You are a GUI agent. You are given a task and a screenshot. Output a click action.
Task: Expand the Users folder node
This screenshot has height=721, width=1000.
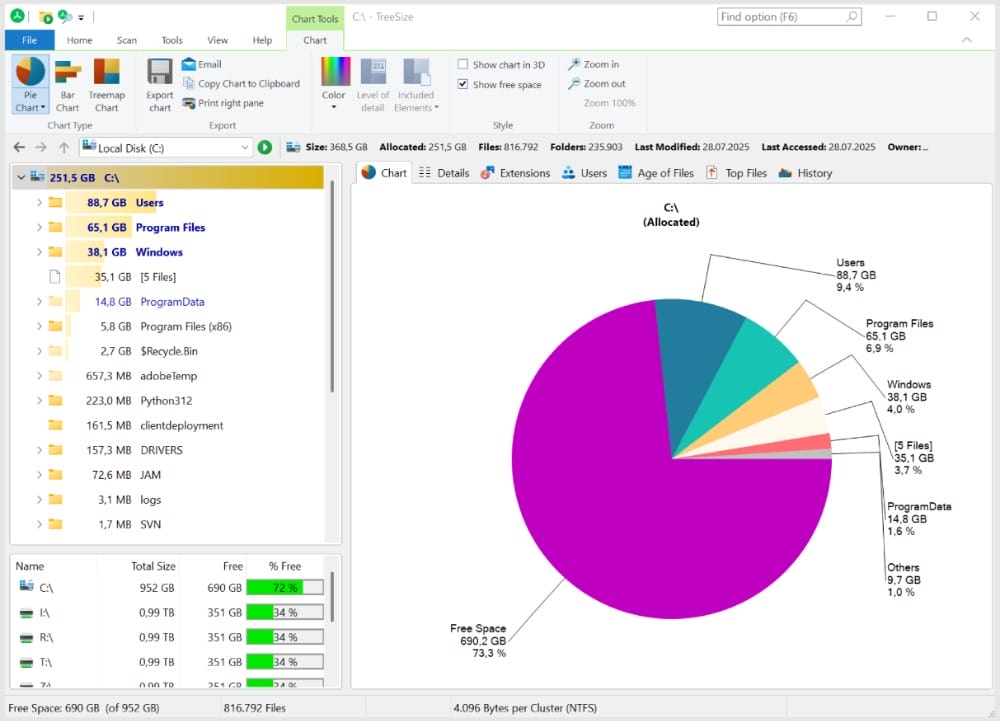tap(40, 203)
